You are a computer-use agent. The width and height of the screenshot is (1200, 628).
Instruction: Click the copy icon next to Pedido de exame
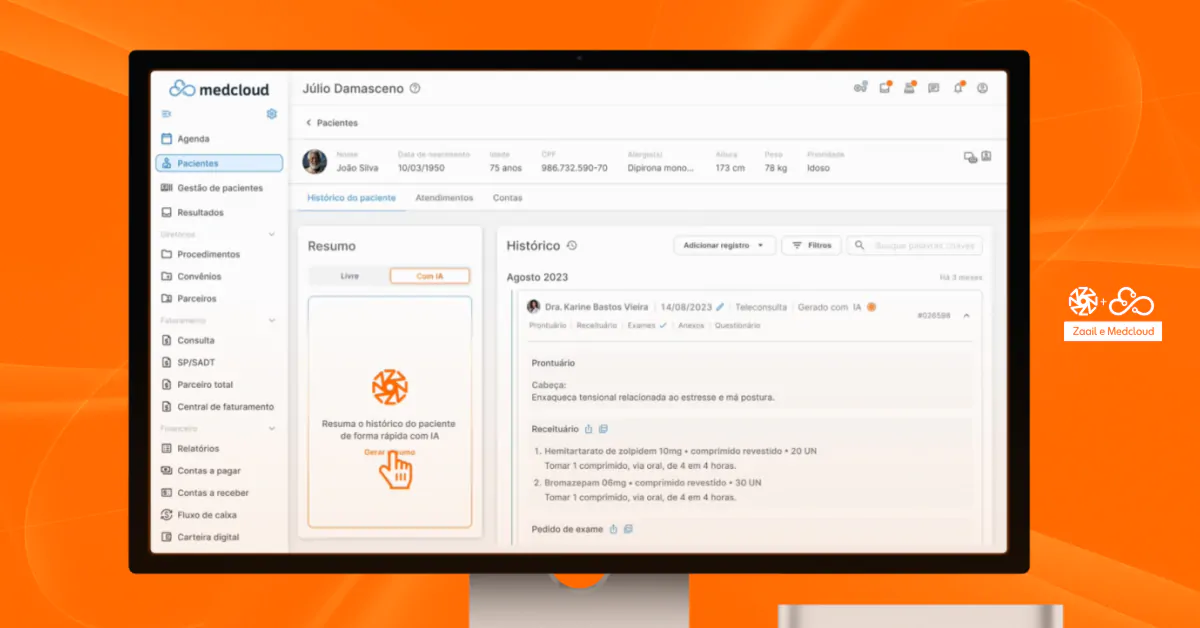tap(627, 529)
